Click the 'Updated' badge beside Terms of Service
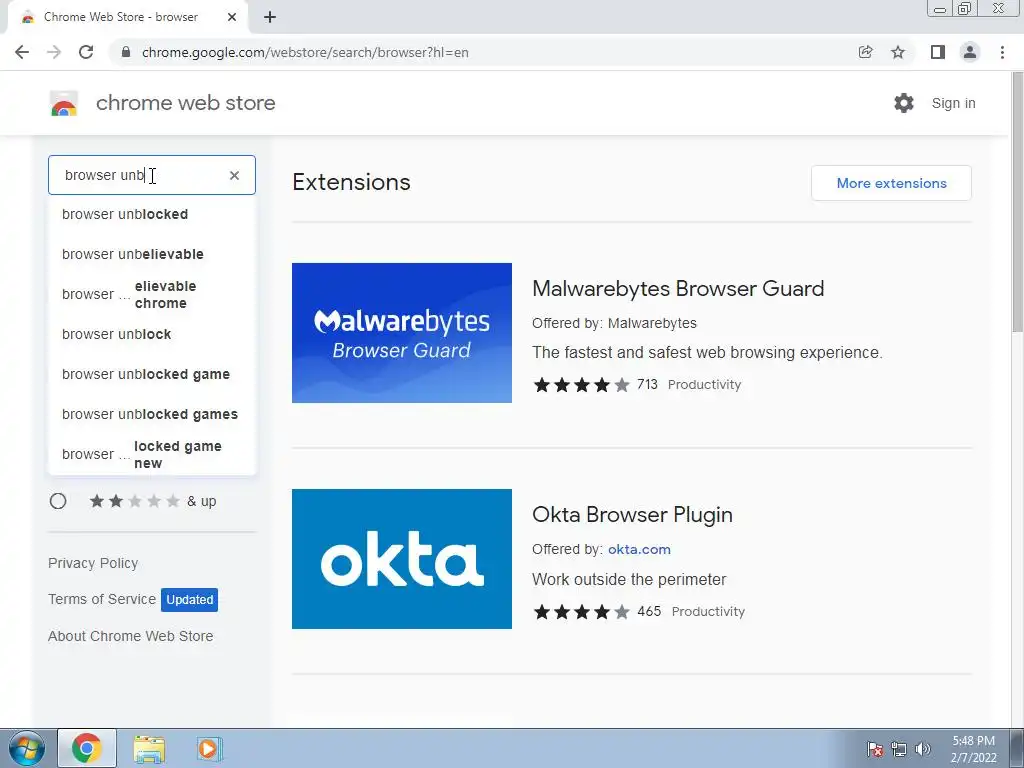The image size is (1024, 768). pyautogui.click(x=189, y=600)
